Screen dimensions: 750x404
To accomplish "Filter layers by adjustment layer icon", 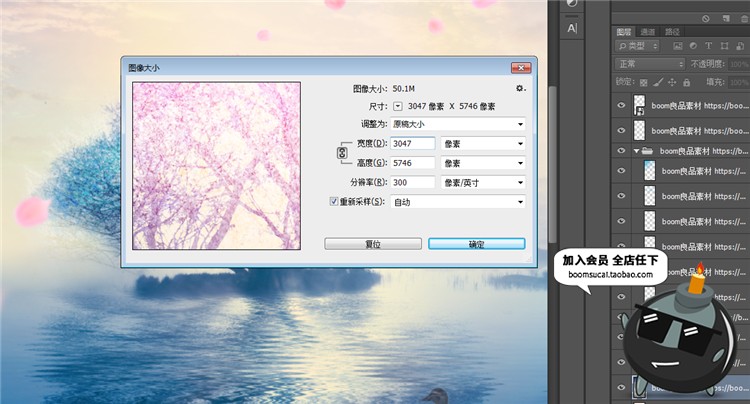I will [693, 46].
